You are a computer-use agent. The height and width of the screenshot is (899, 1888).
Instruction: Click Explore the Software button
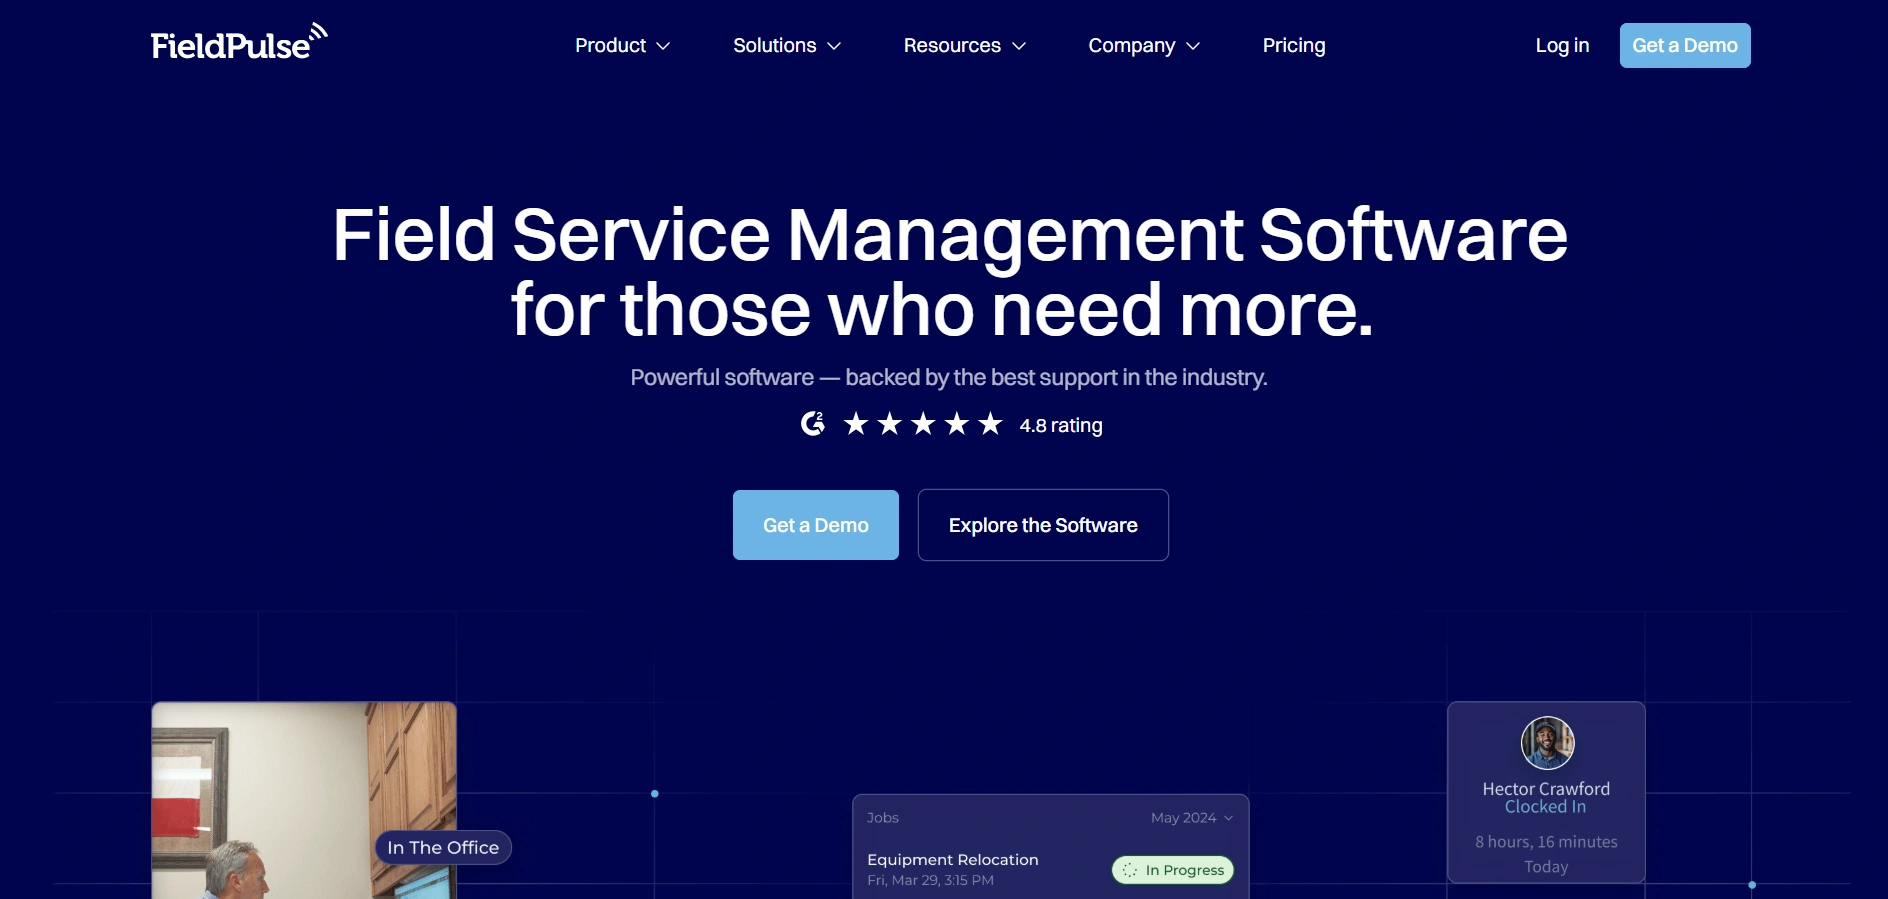1043,525
